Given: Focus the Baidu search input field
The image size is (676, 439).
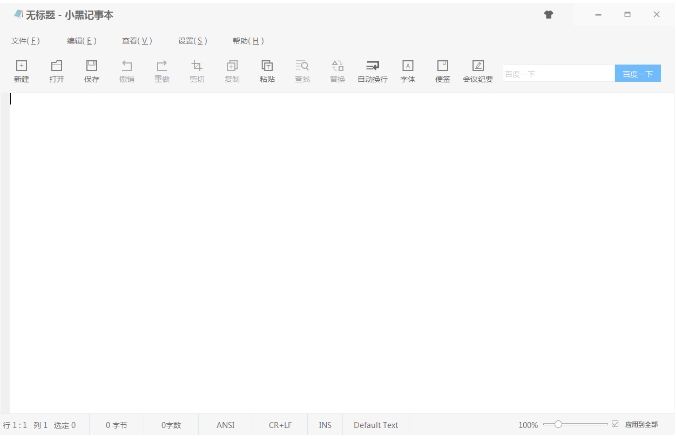Looking at the screenshot, I should [558, 74].
